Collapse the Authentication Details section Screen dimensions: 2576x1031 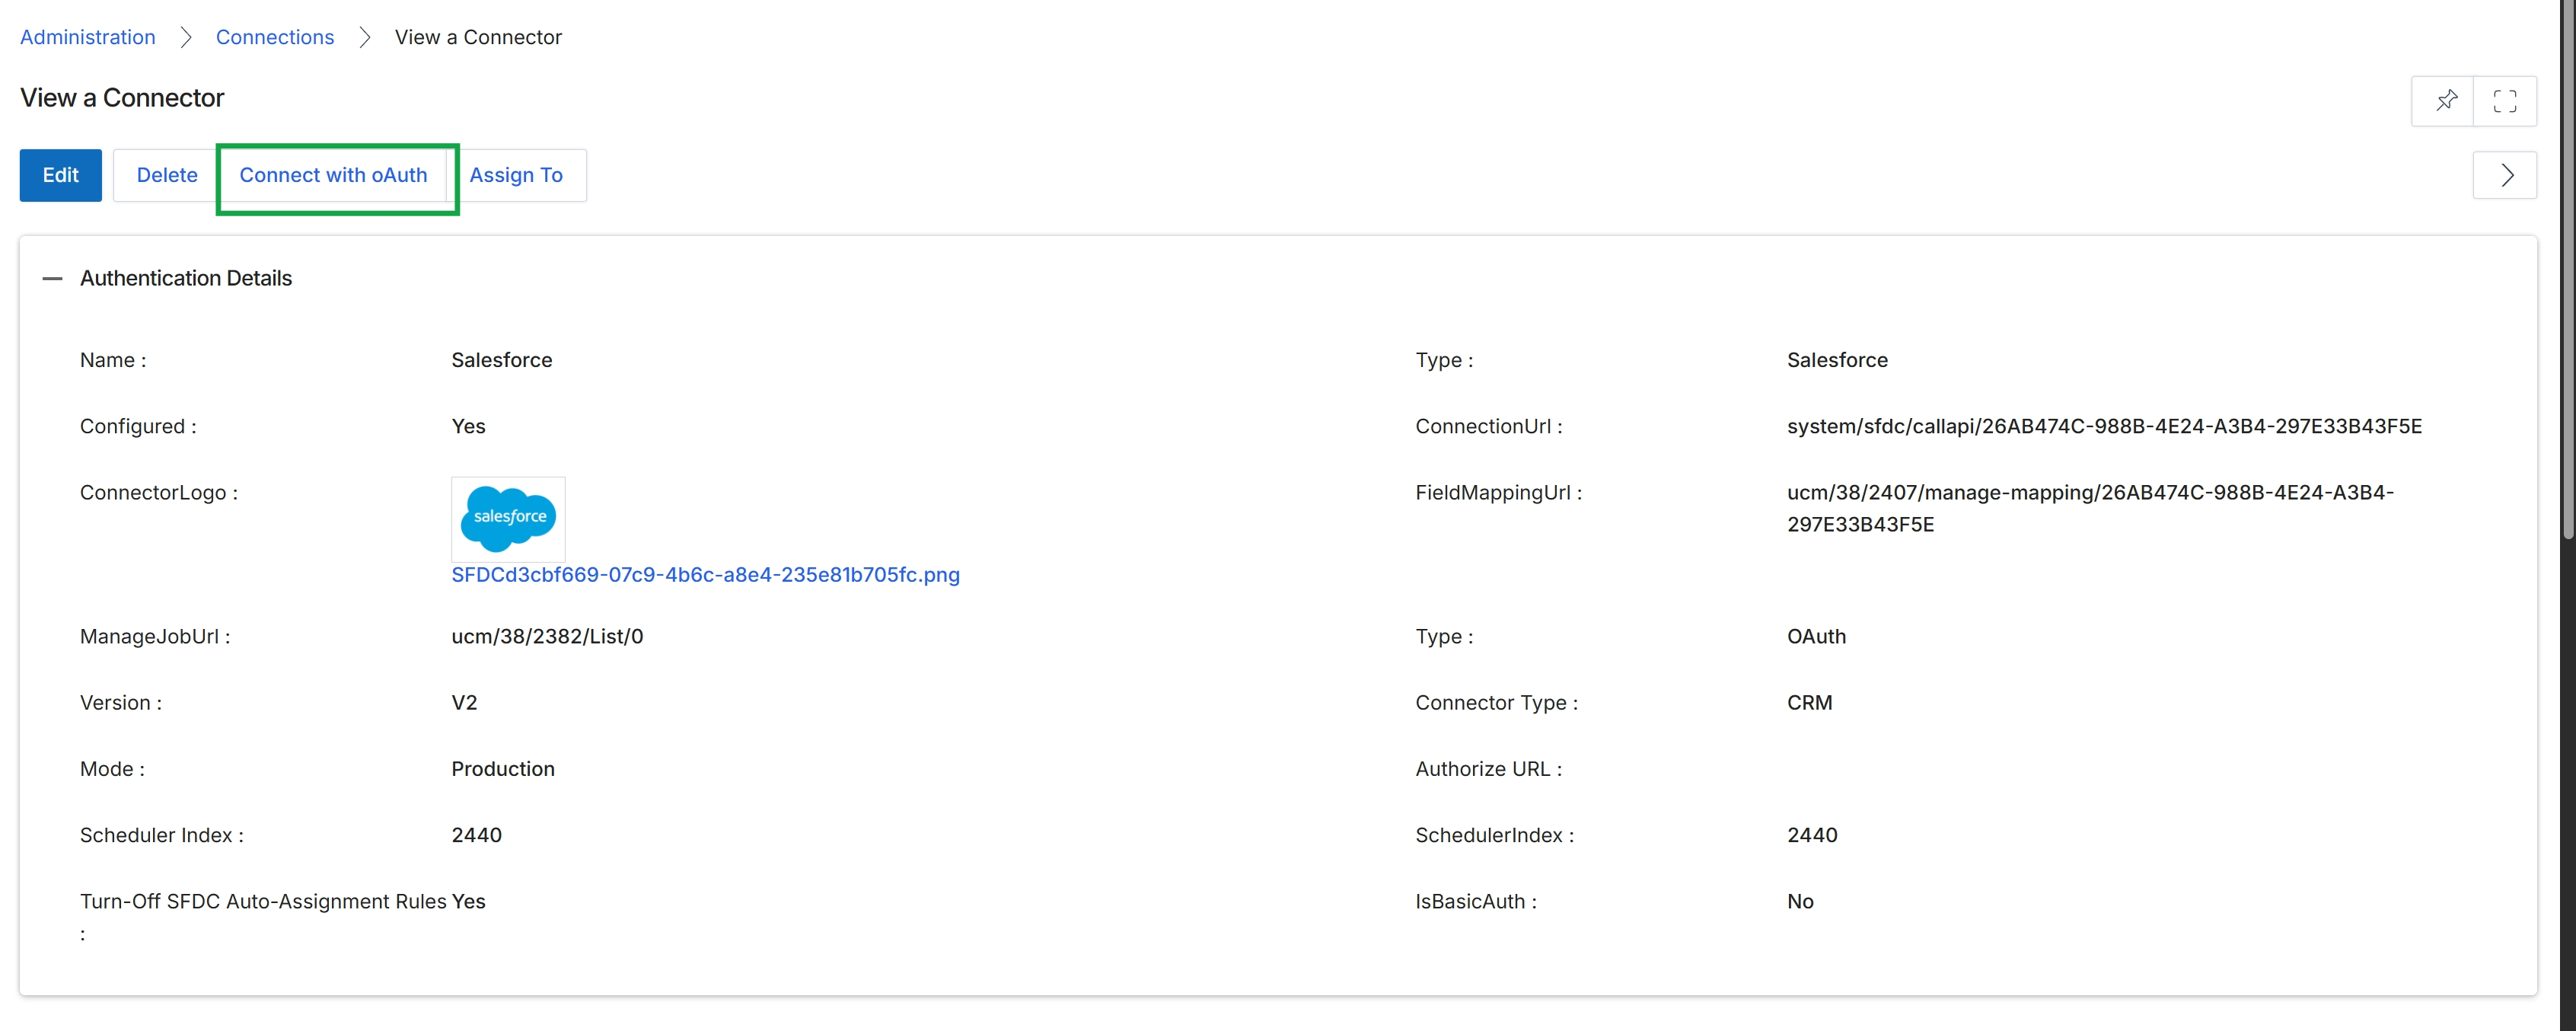pos(53,279)
